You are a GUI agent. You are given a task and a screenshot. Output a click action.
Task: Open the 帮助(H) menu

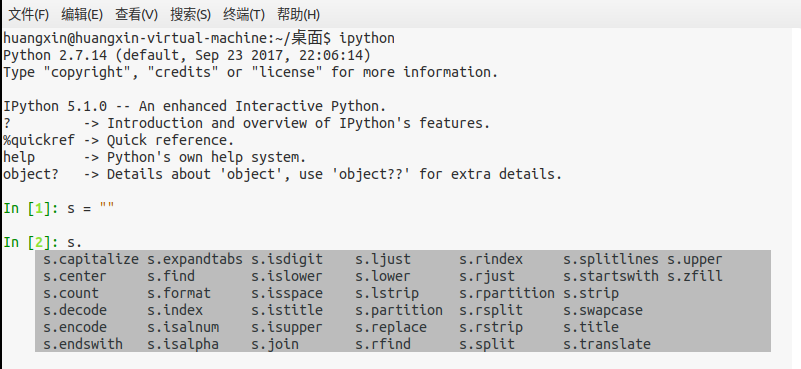pyautogui.click(x=298, y=15)
